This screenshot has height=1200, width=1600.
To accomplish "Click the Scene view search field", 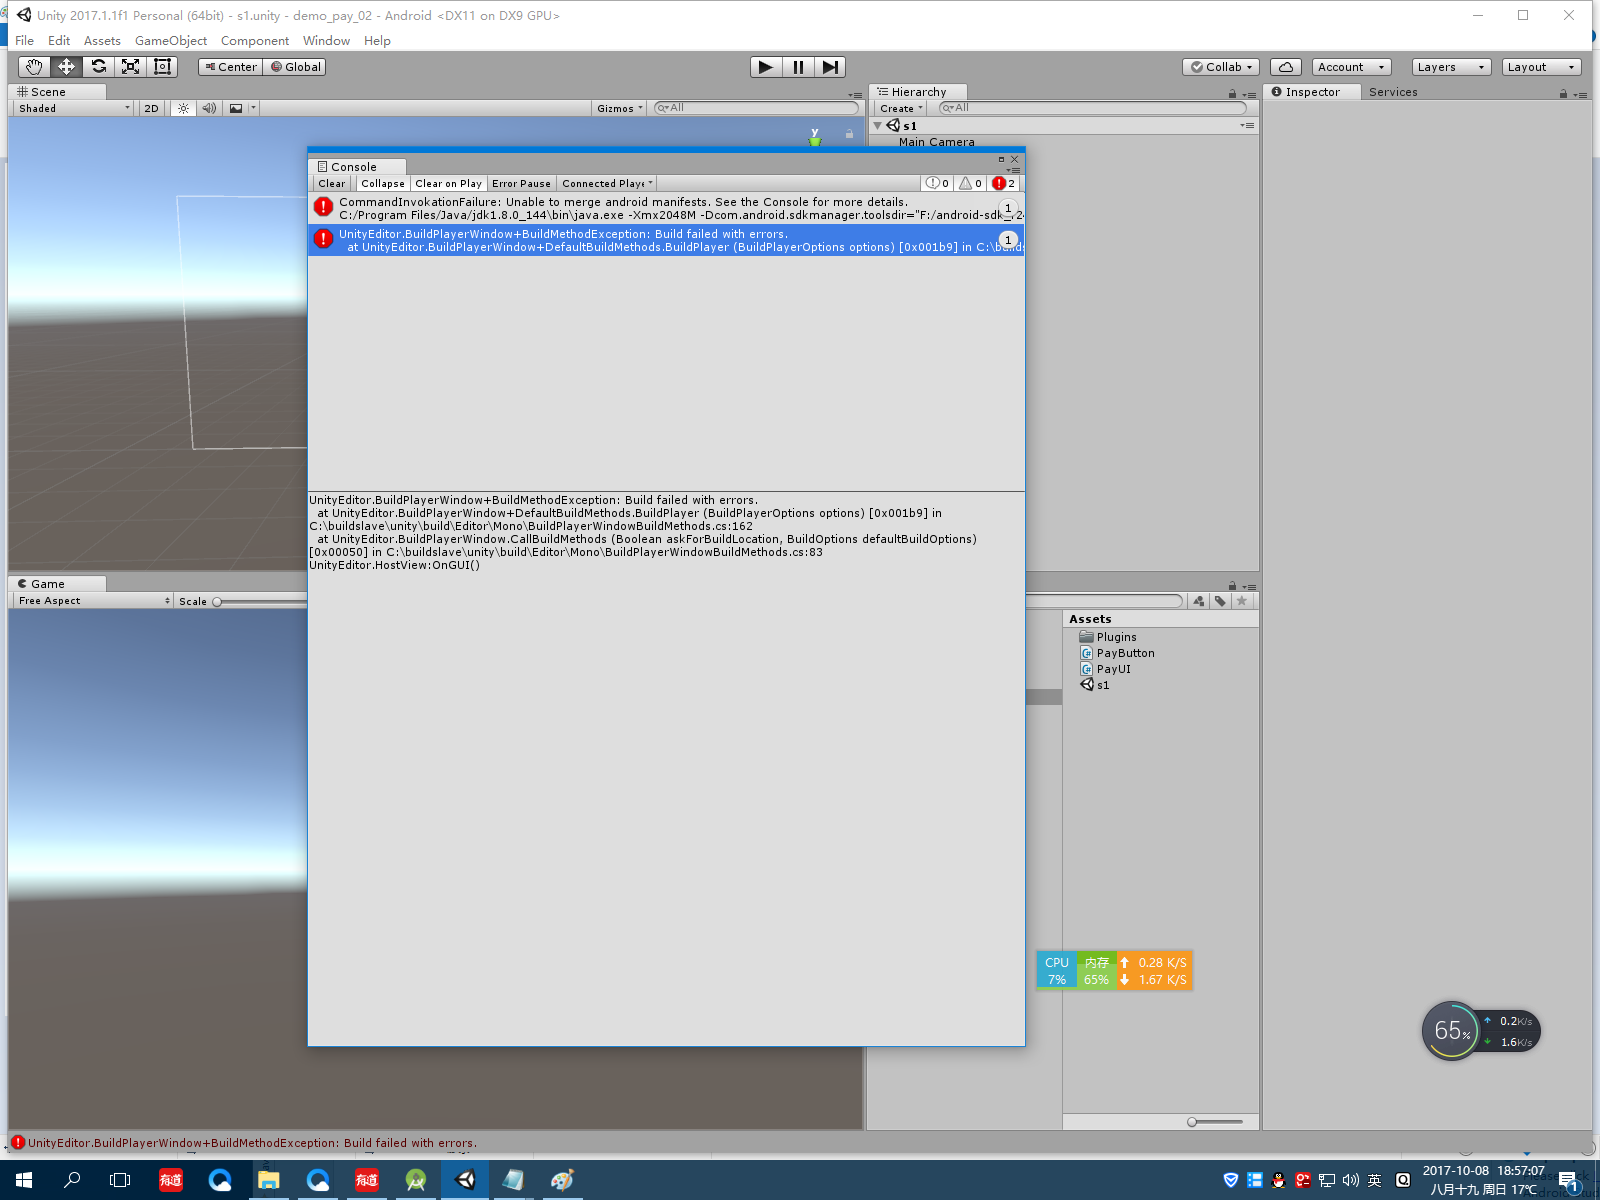I will [x=756, y=108].
